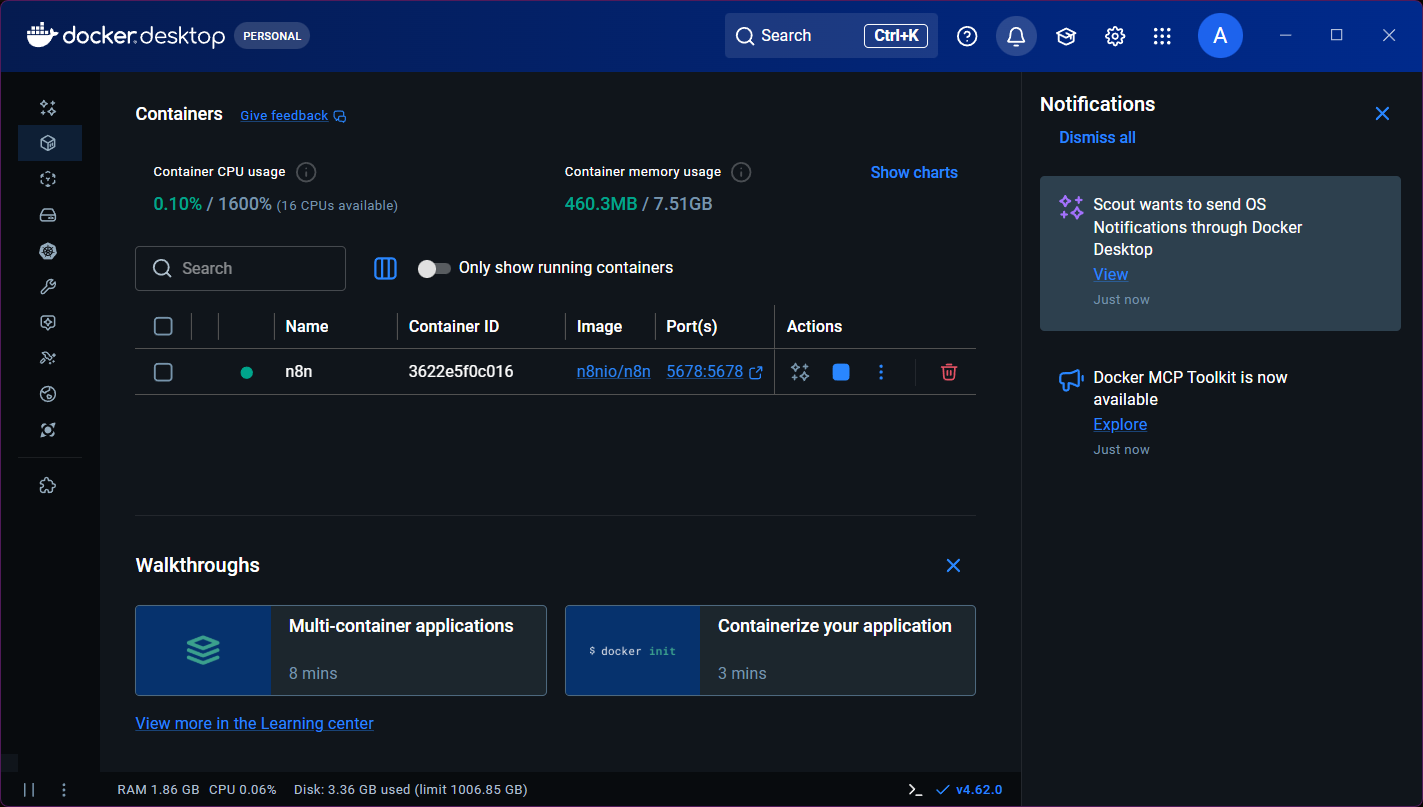Click the feedback chat icon next to Give feedback
Screen dimensions: 1423x807
coord(340,116)
